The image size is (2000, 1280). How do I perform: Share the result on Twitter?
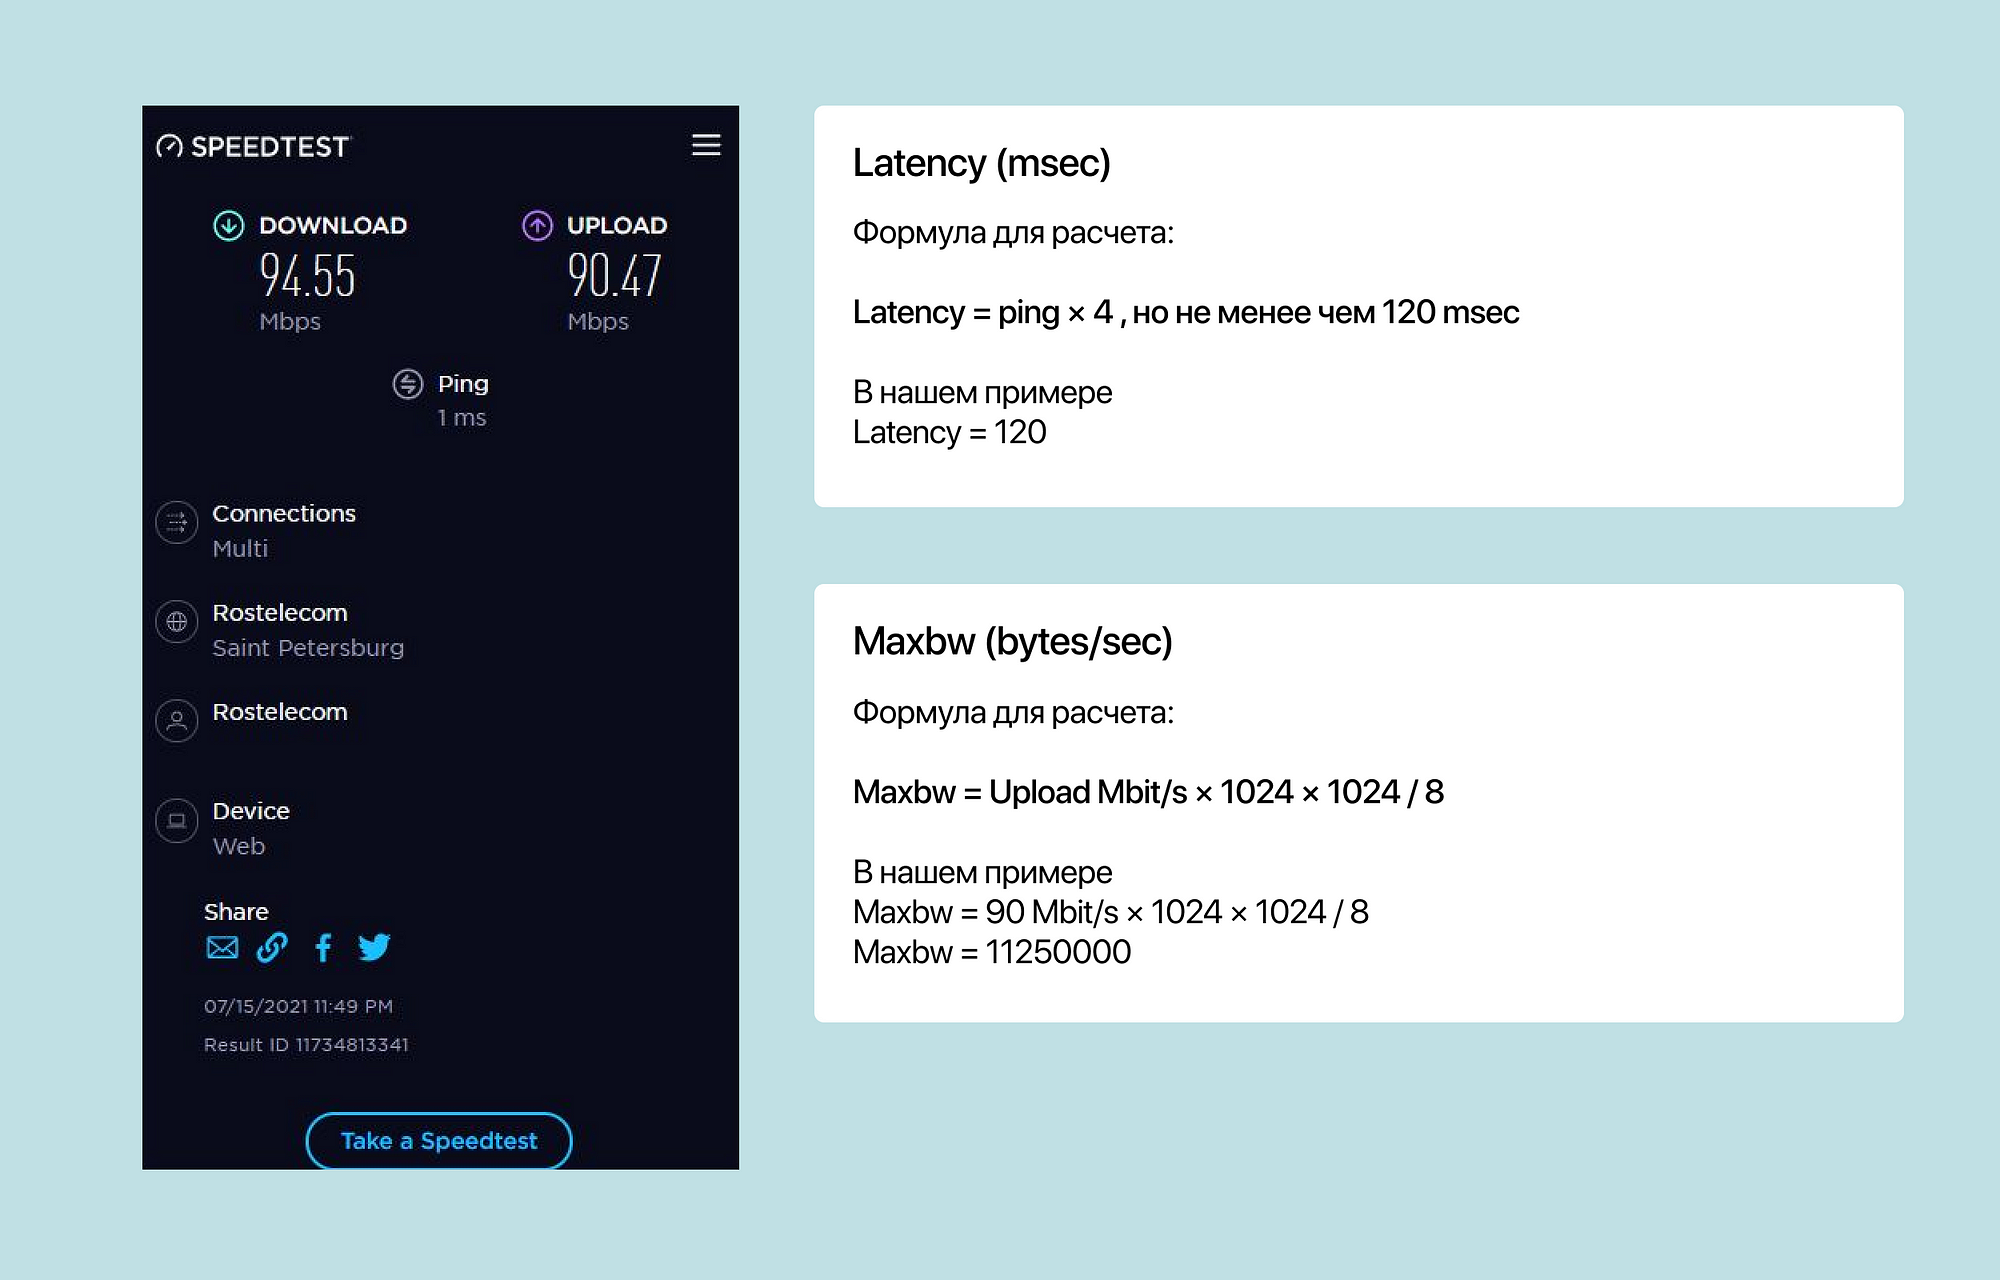coord(374,947)
